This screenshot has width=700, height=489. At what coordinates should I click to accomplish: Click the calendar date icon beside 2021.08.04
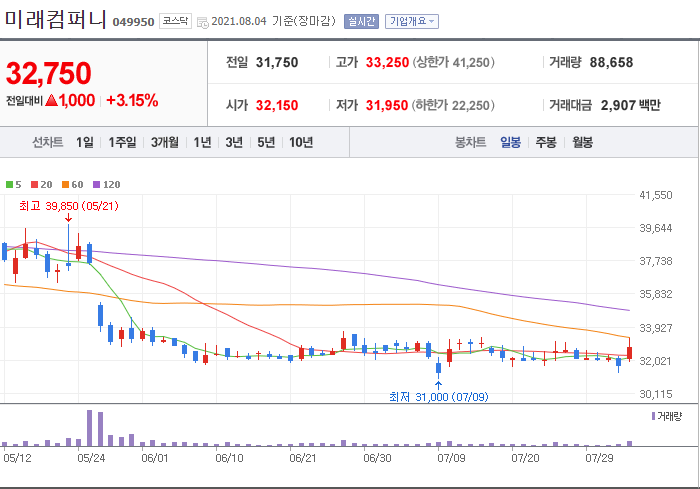[203, 22]
